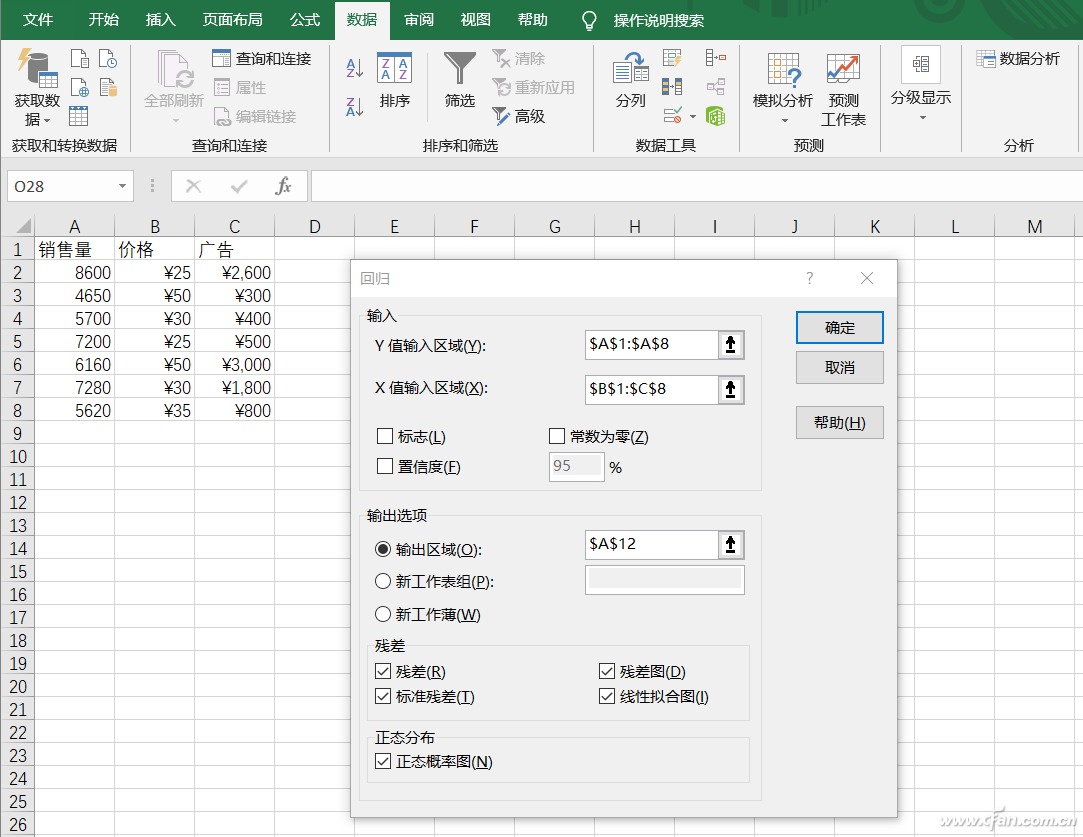Click the Y range collapse-dialog arrow icon
This screenshot has height=837, width=1083.
point(731,345)
